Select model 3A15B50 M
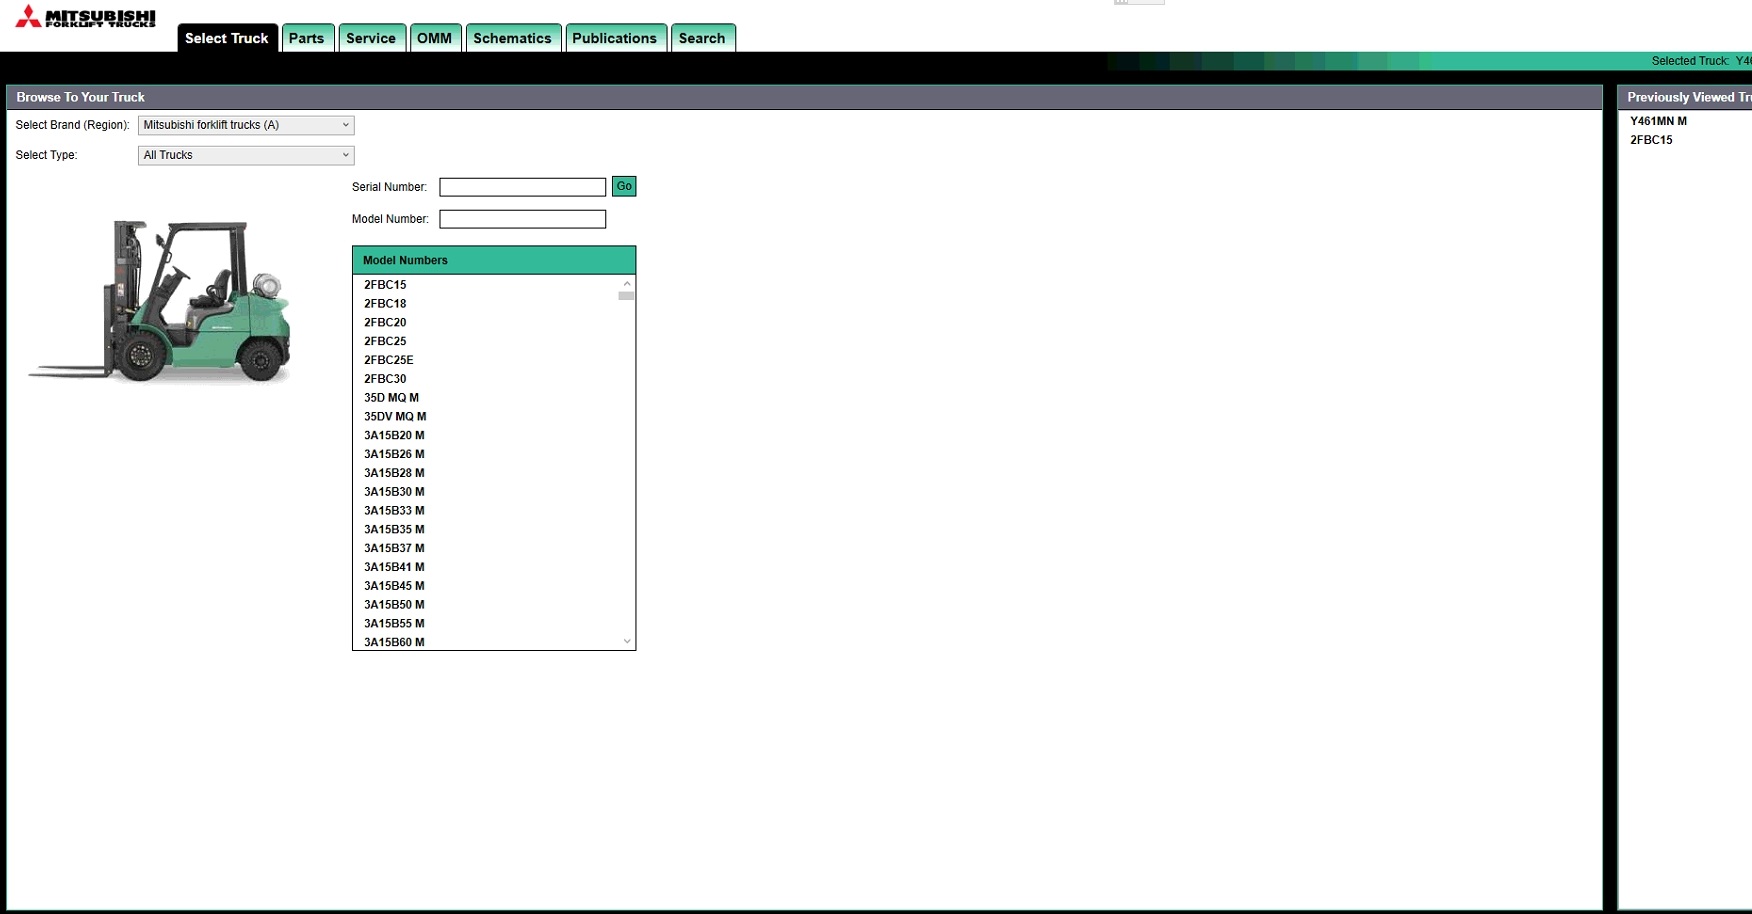This screenshot has width=1752, height=914. (394, 605)
